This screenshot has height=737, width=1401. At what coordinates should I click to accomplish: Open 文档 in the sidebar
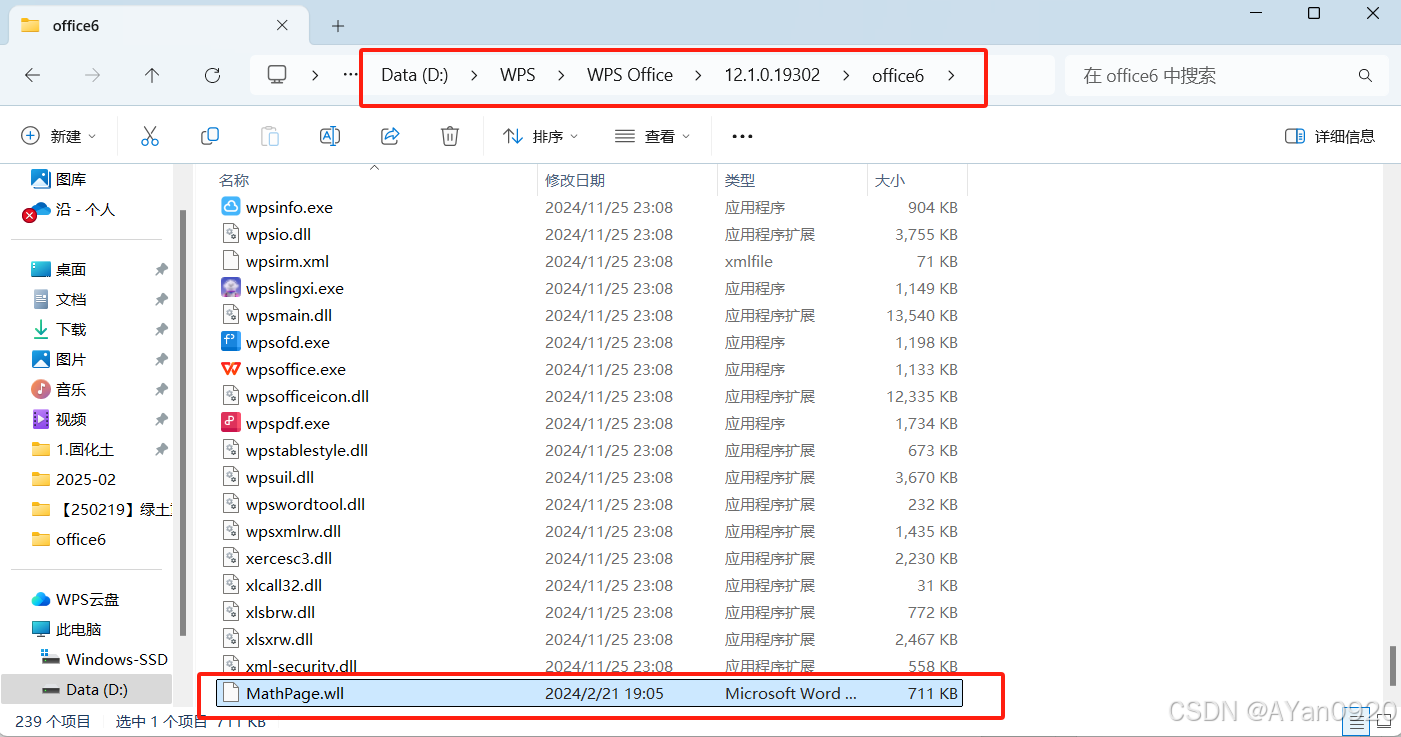pos(71,299)
